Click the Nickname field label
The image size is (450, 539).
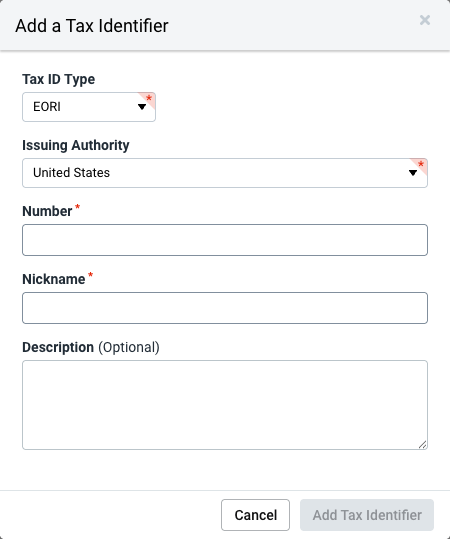click(x=54, y=279)
